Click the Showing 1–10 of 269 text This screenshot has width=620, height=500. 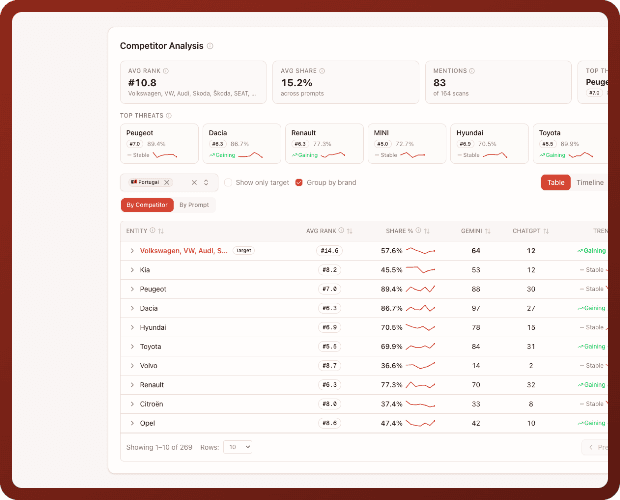[159, 447]
